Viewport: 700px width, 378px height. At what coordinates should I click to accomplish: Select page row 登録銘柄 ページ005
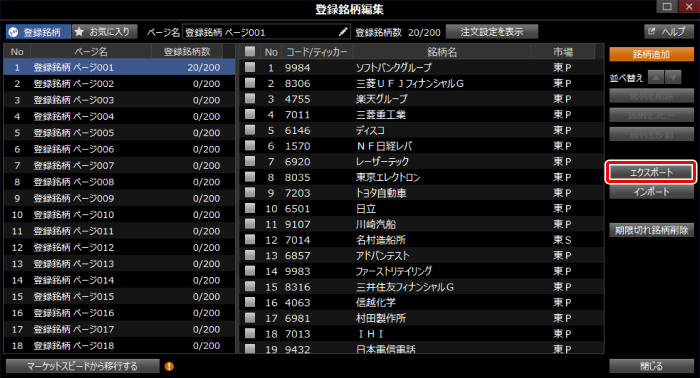pyautogui.click(x=119, y=133)
